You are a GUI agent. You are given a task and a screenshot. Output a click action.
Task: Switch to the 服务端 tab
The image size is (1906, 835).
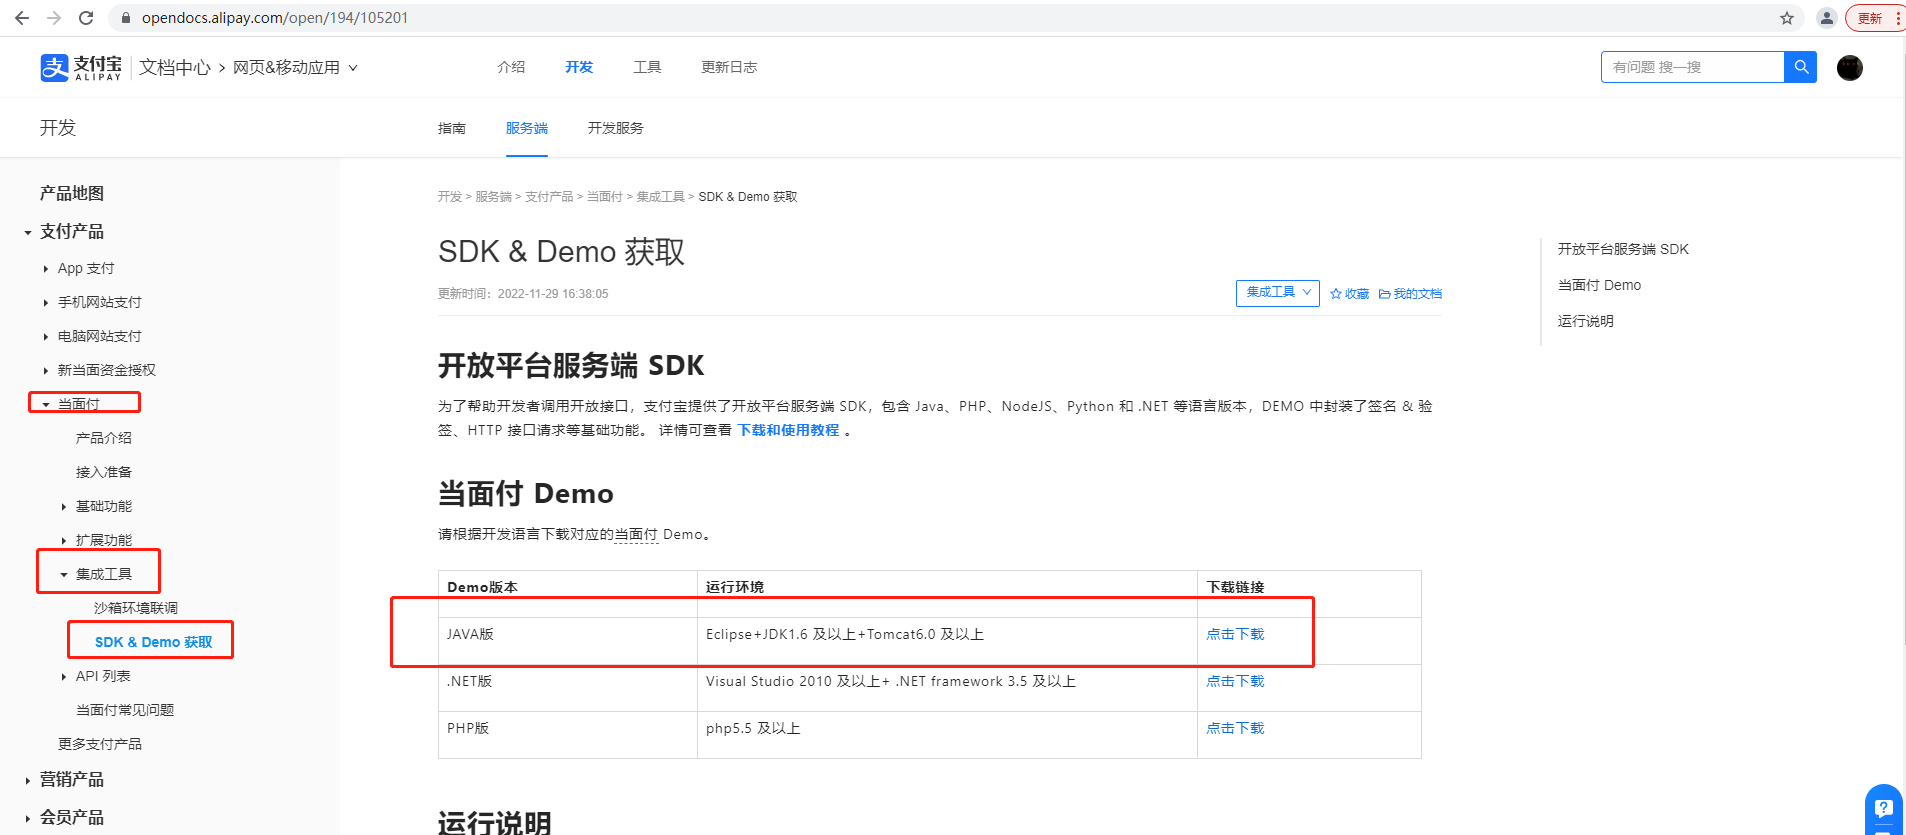[x=527, y=128]
